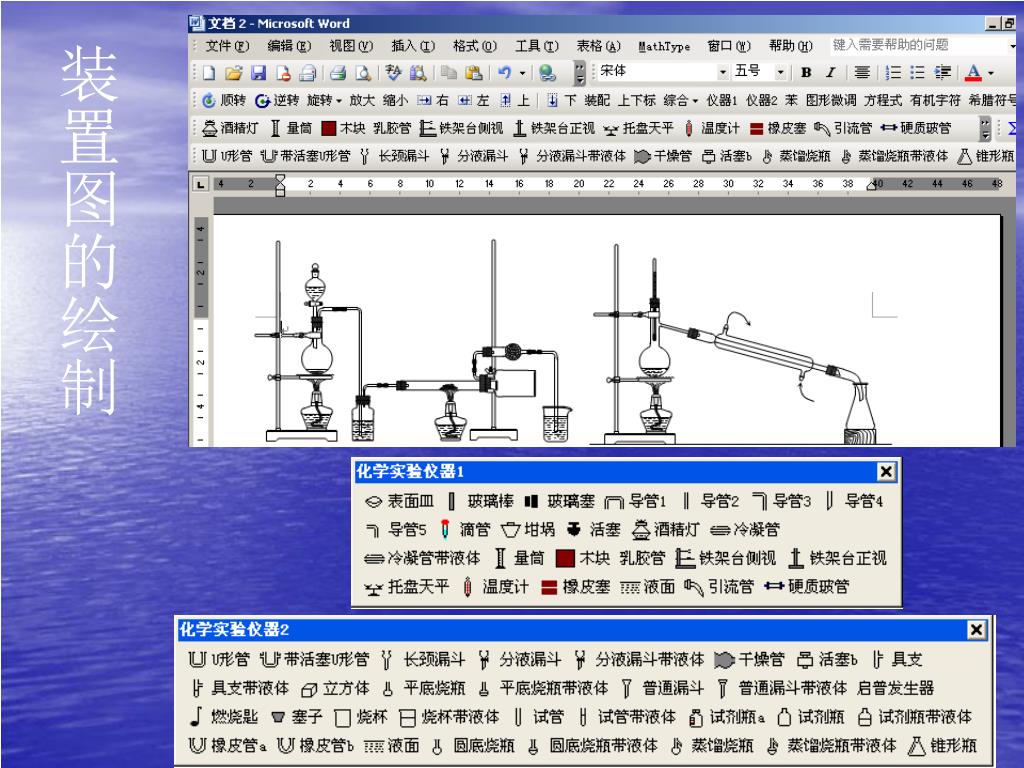Screen dimensions: 1024x768
Task: Toggle Bold formatting button
Action: (807, 72)
